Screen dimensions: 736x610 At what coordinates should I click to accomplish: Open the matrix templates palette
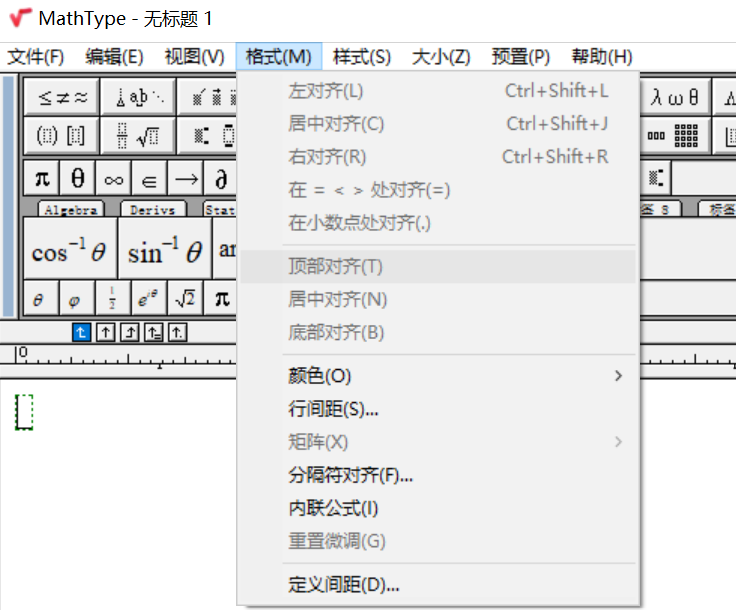point(675,136)
